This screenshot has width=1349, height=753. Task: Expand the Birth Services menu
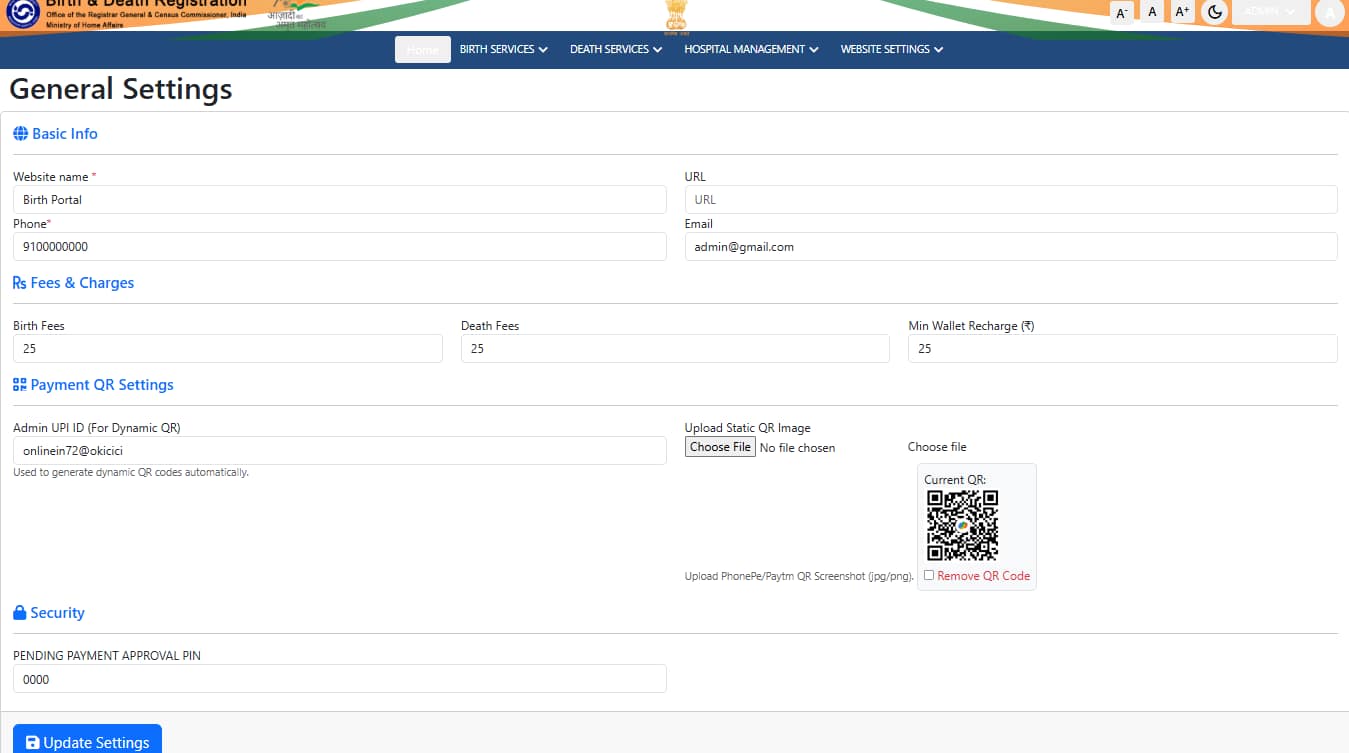point(503,49)
